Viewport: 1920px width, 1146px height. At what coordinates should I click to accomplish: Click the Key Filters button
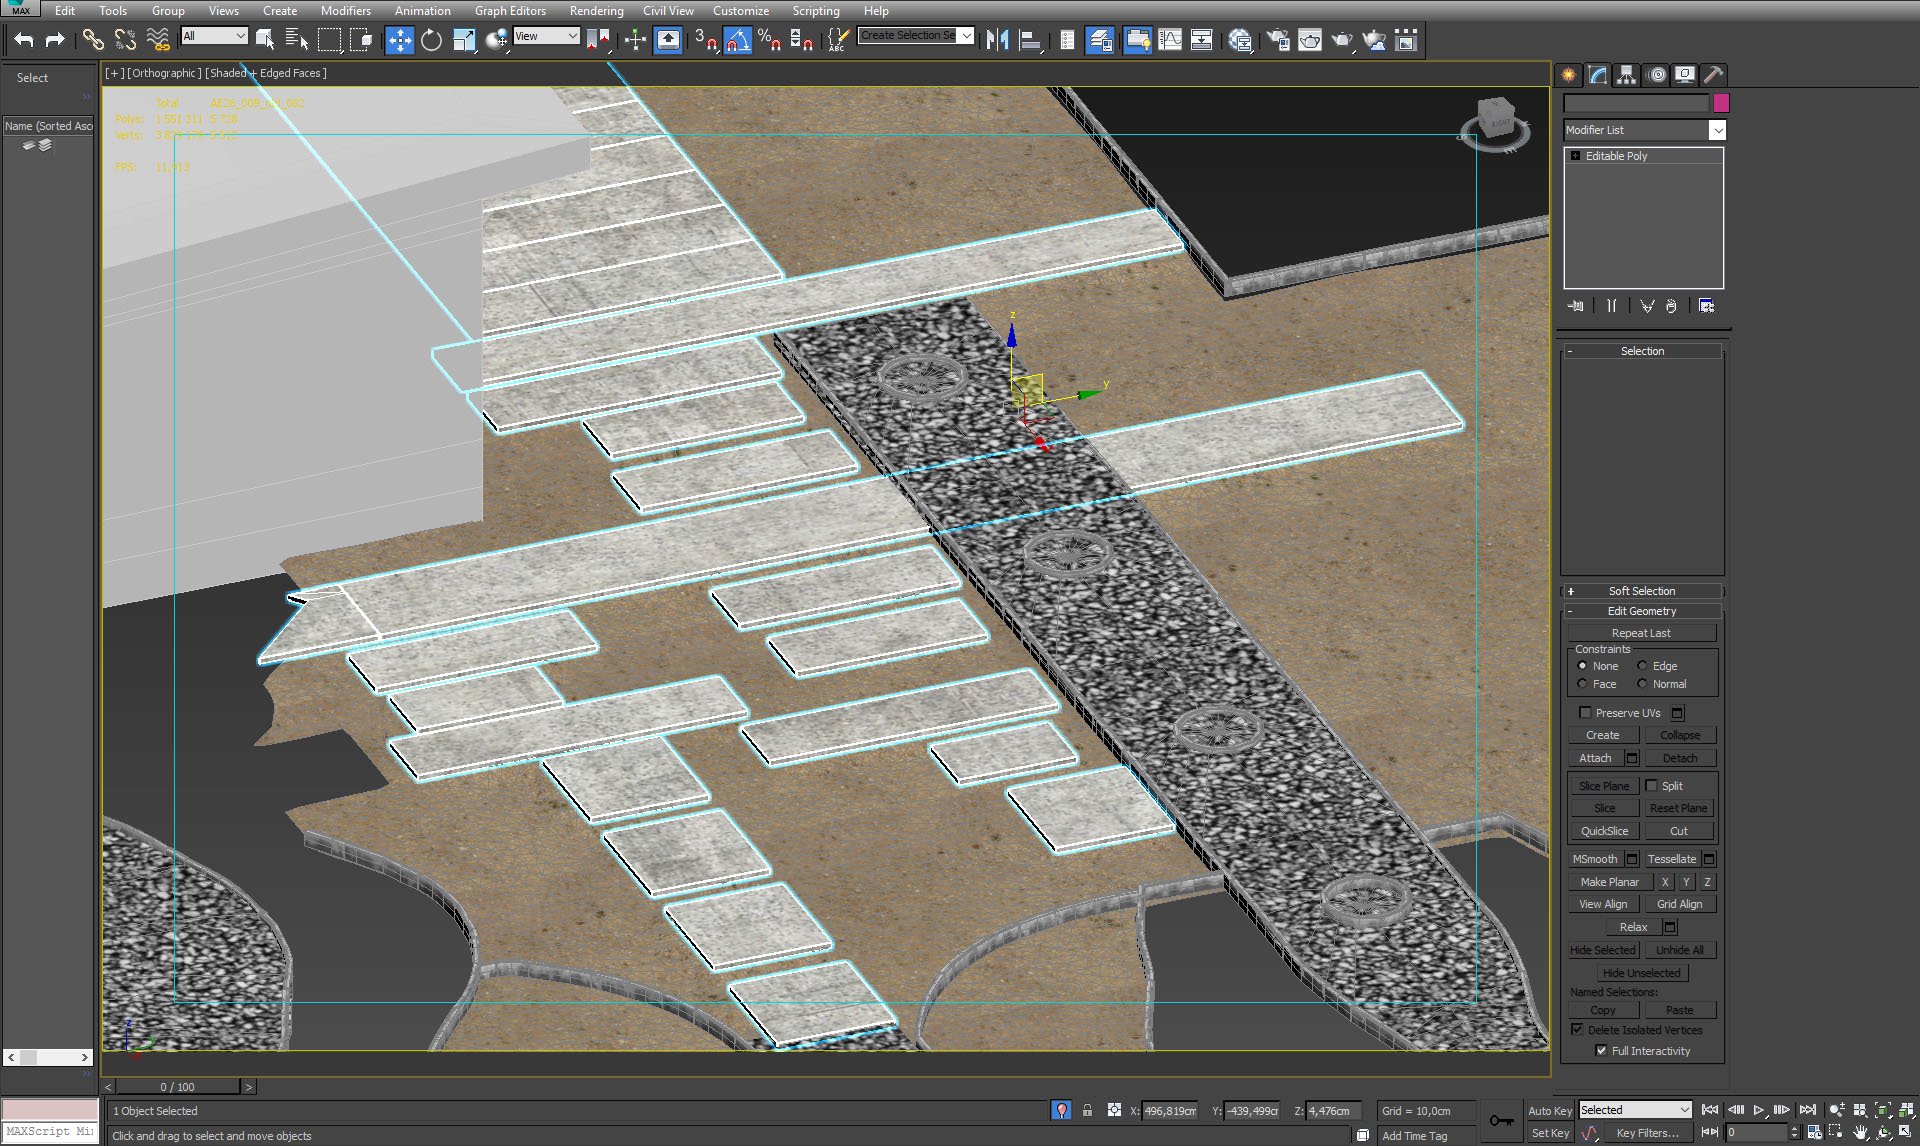click(x=1647, y=1133)
